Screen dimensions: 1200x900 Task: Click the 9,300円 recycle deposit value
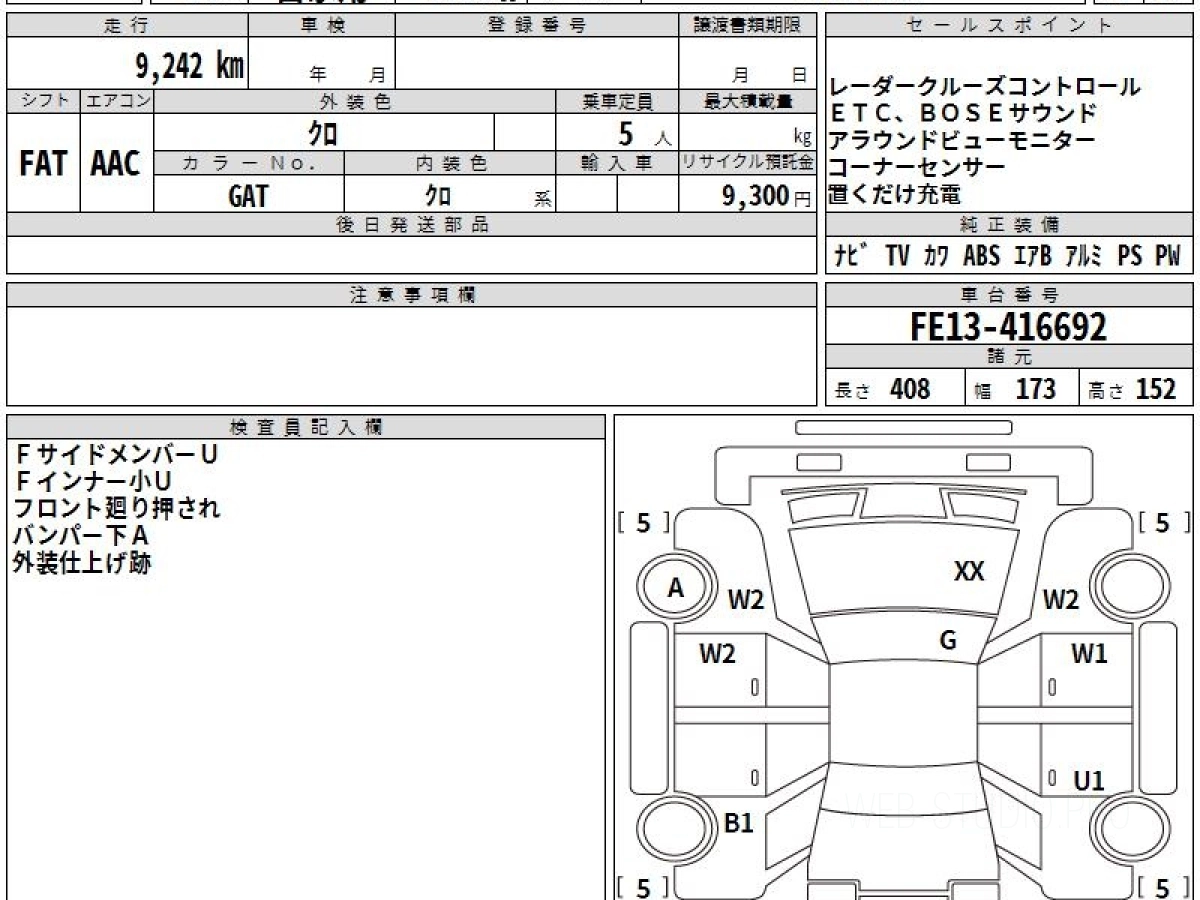[x=767, y=196]
